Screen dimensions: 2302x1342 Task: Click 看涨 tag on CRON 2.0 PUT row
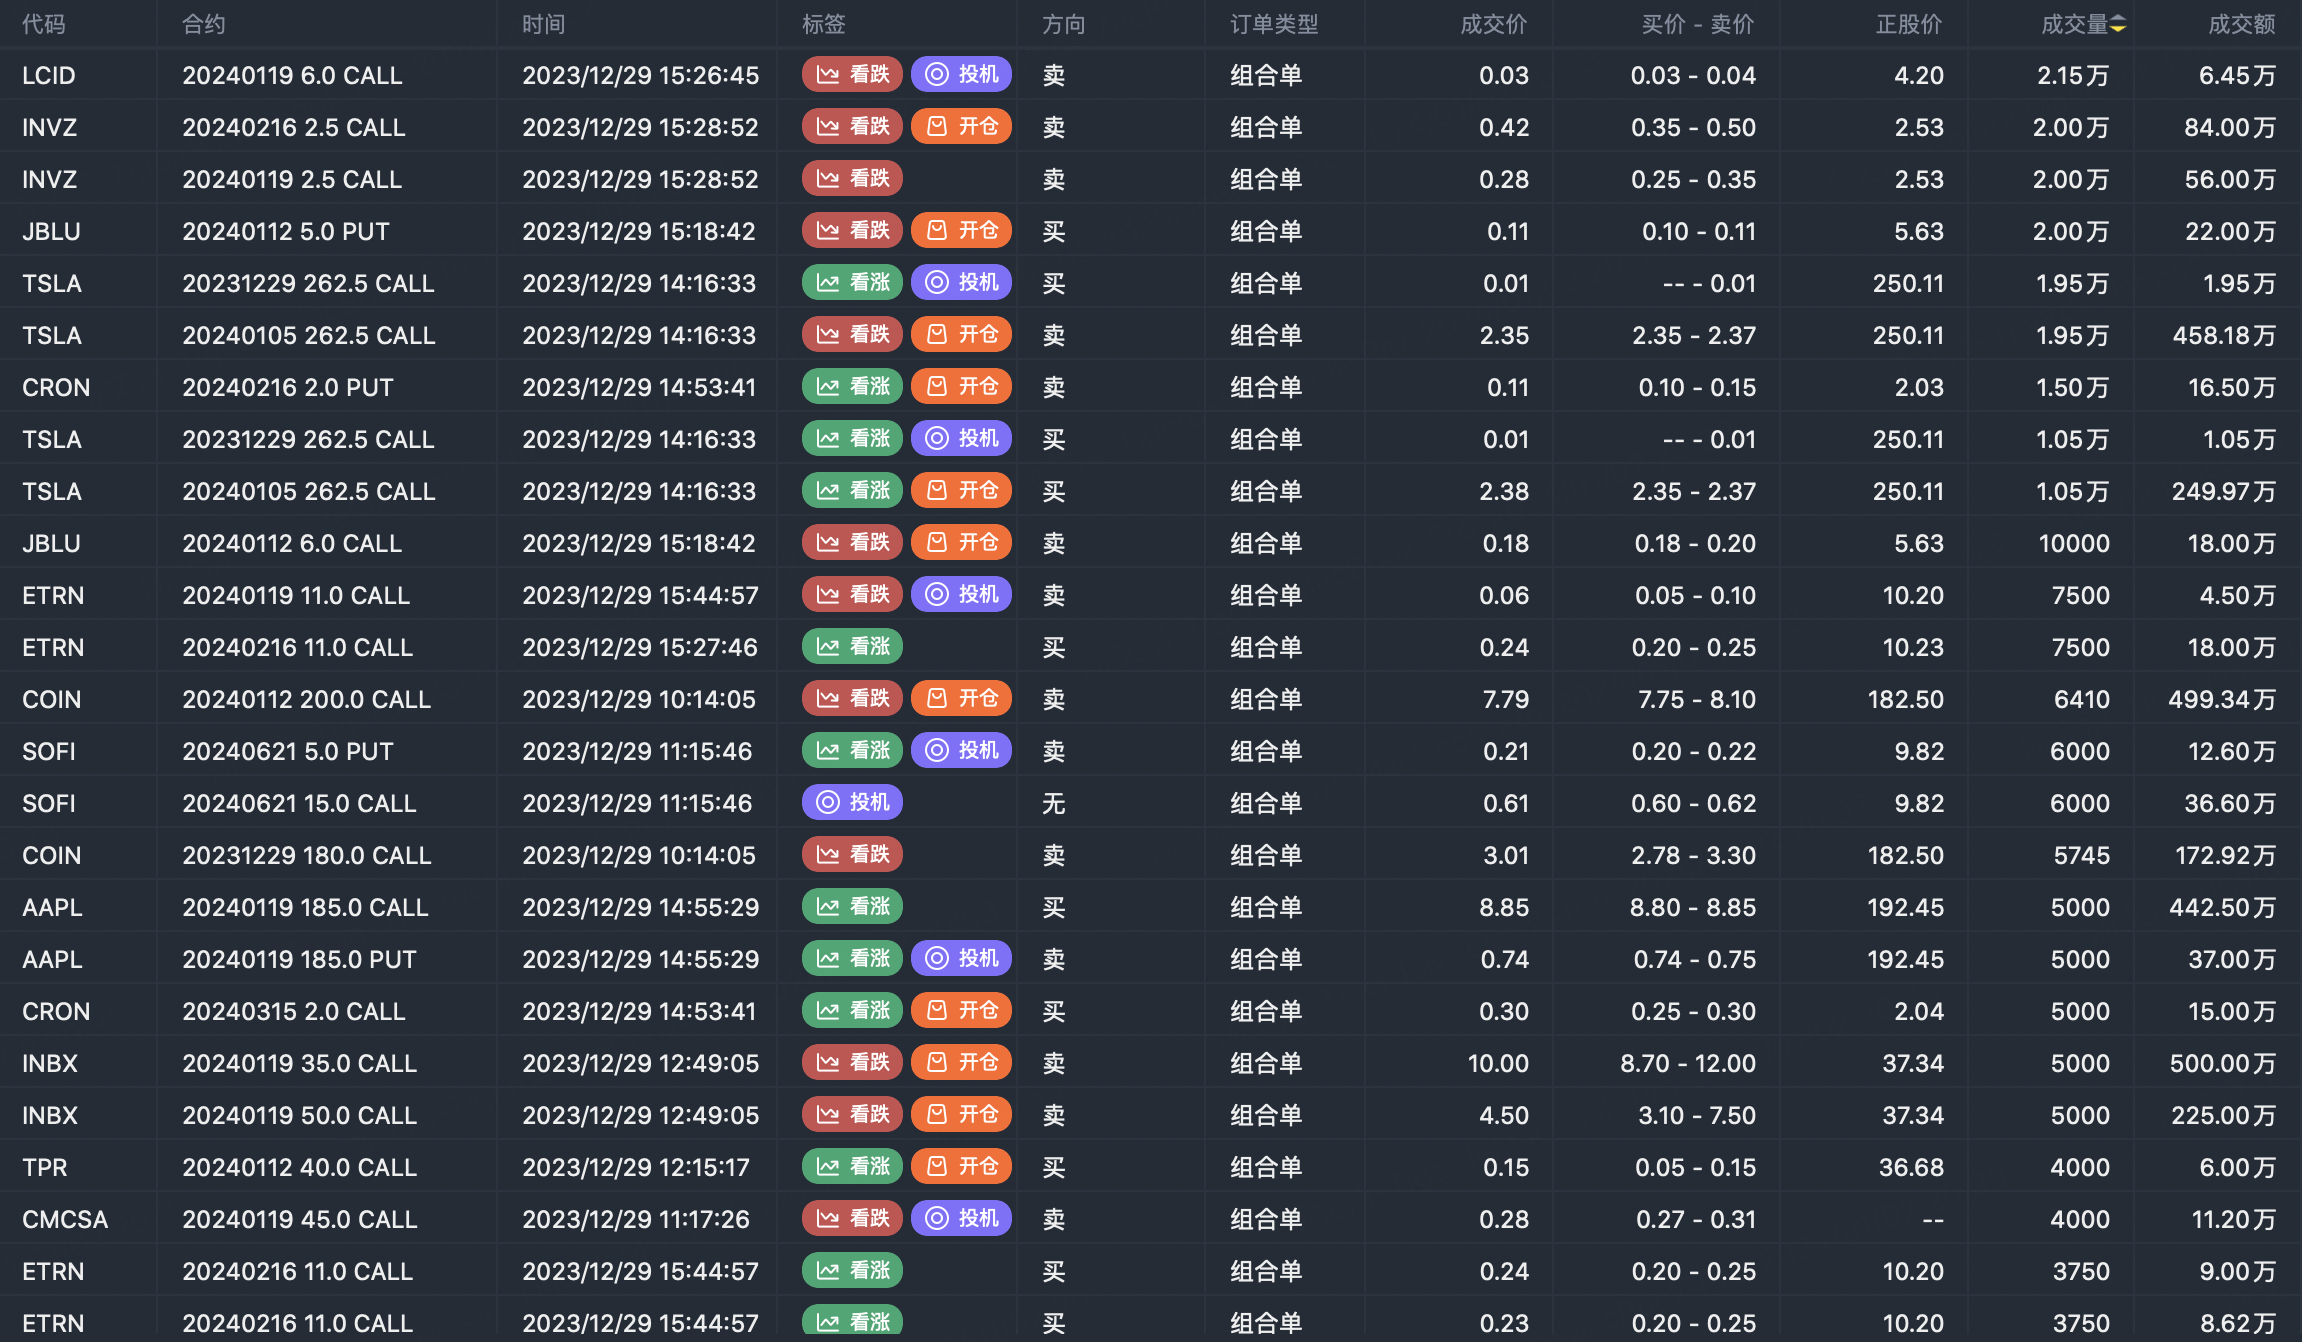[852, 387]
